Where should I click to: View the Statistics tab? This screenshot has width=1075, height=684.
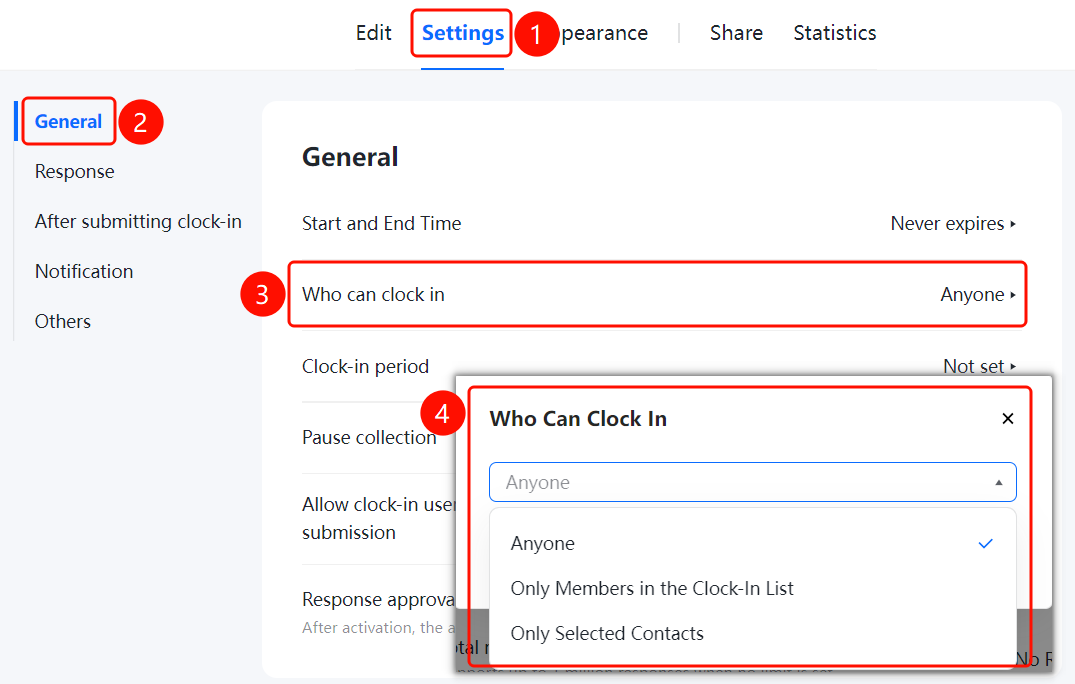point(834,33)
